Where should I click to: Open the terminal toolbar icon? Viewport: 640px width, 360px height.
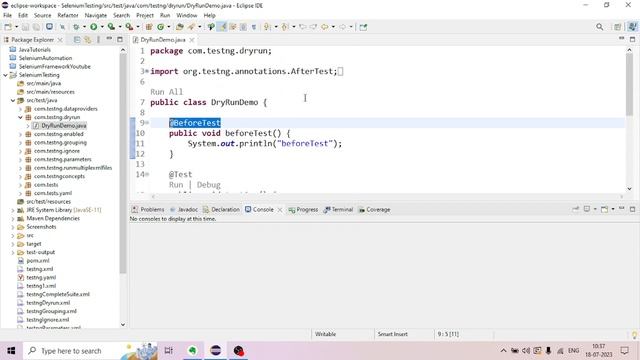pyautogui.click(x=49, y=27)
